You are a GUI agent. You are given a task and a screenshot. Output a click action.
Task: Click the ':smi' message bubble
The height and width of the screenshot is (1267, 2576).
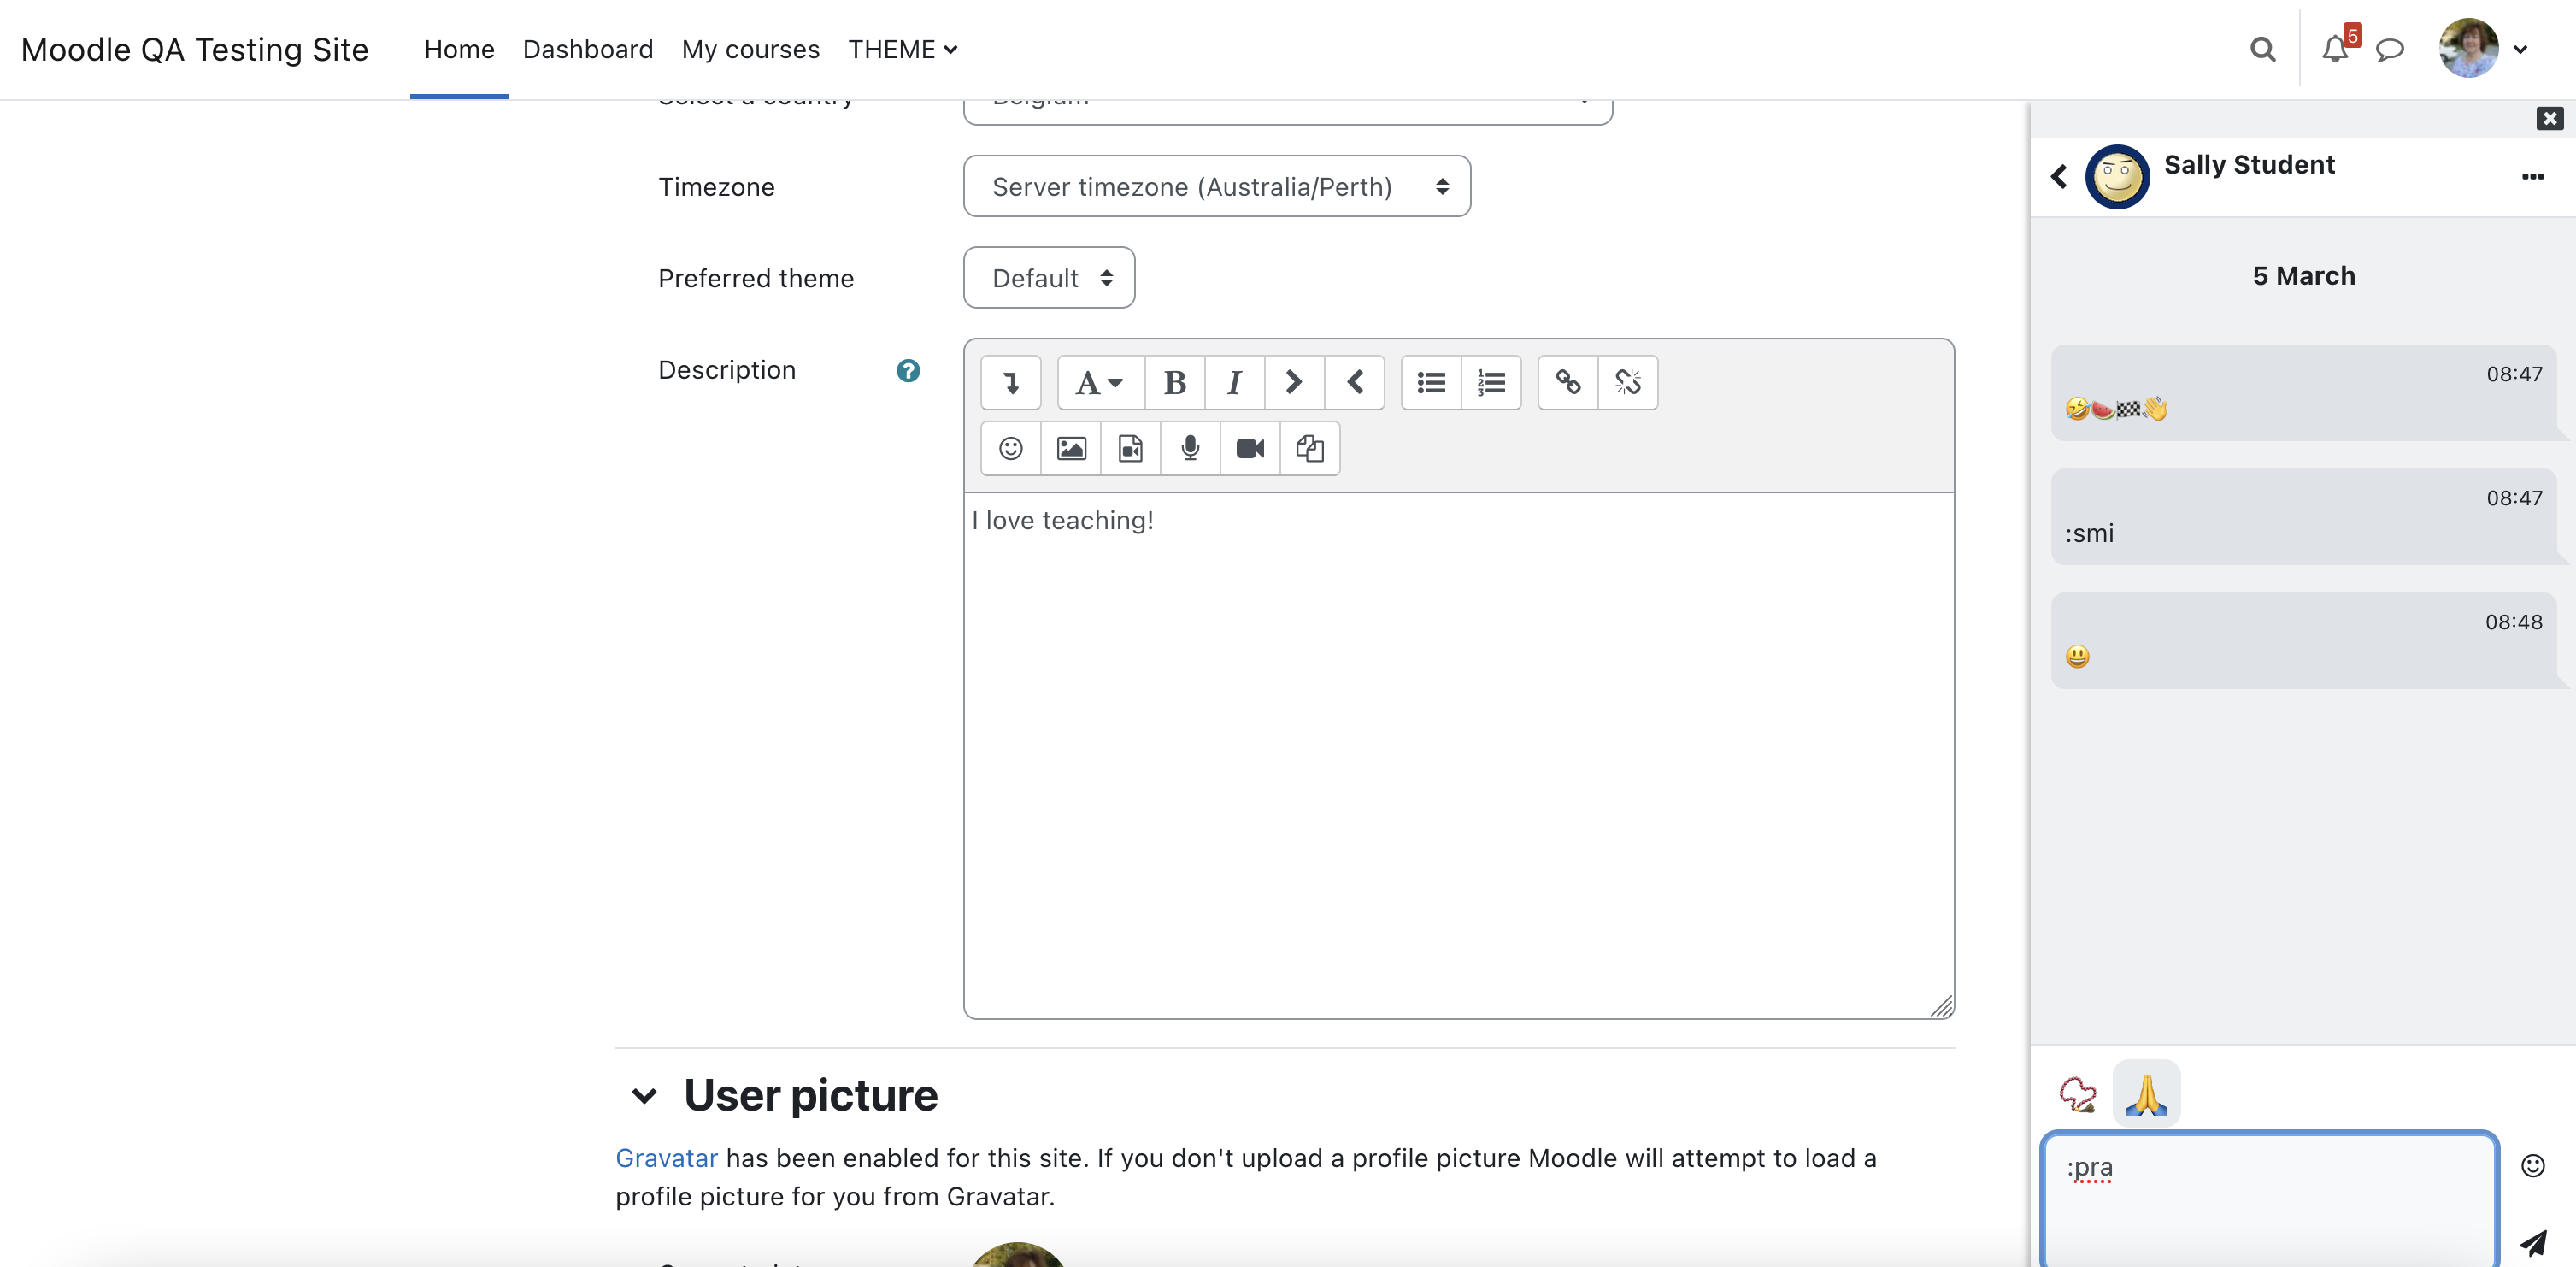tap(2304, 517)
